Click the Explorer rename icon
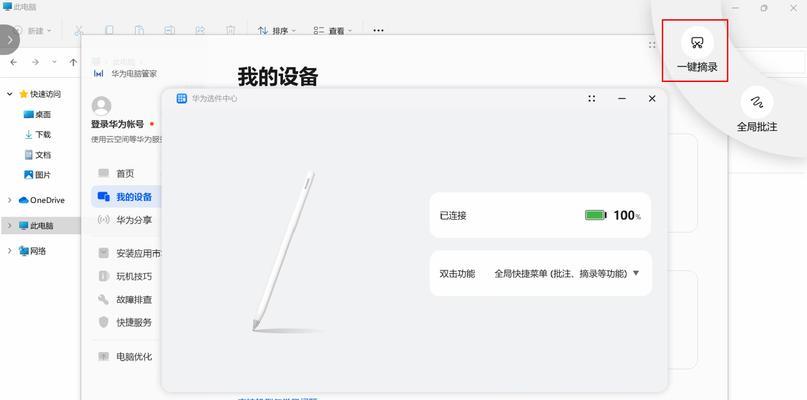The width and height of the screenshot is (807, 400). point(170,31)
